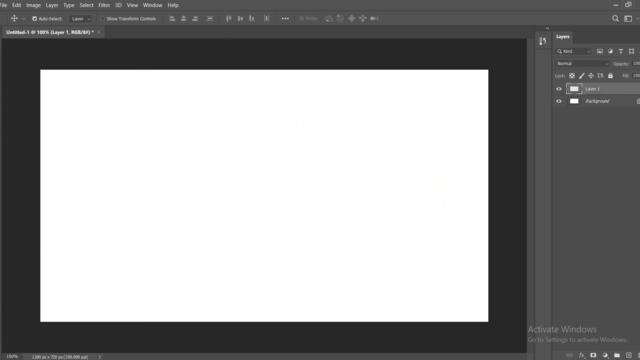Toggle the lock all padlock icon

610,76
